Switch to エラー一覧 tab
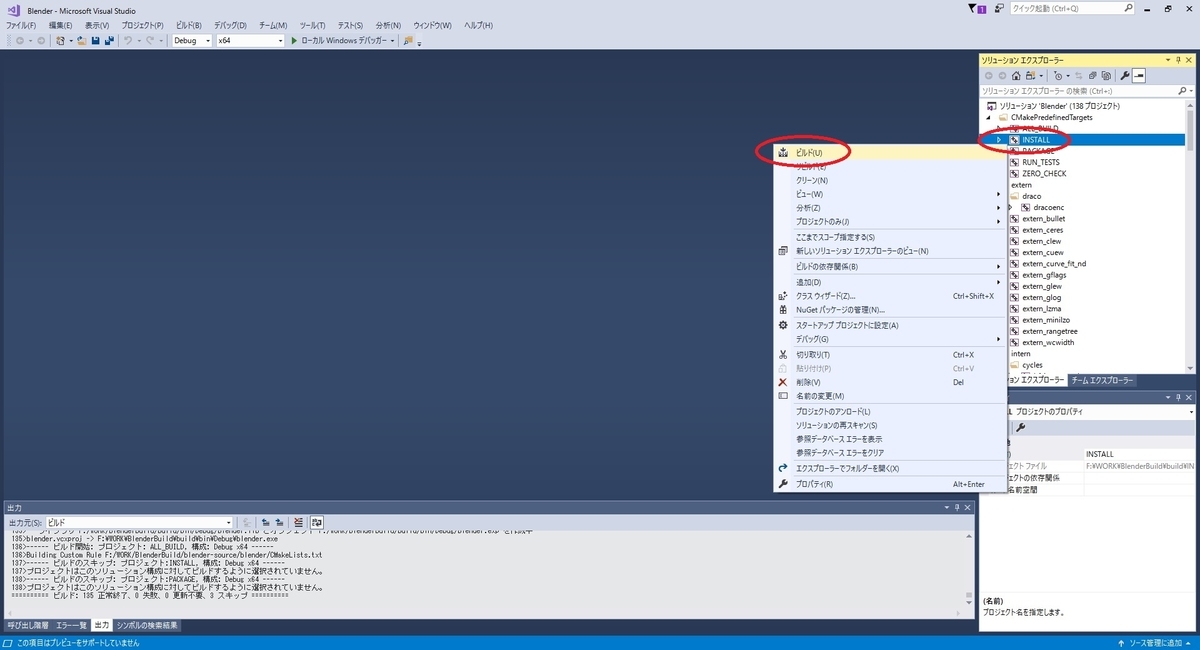 pos(71,625)
